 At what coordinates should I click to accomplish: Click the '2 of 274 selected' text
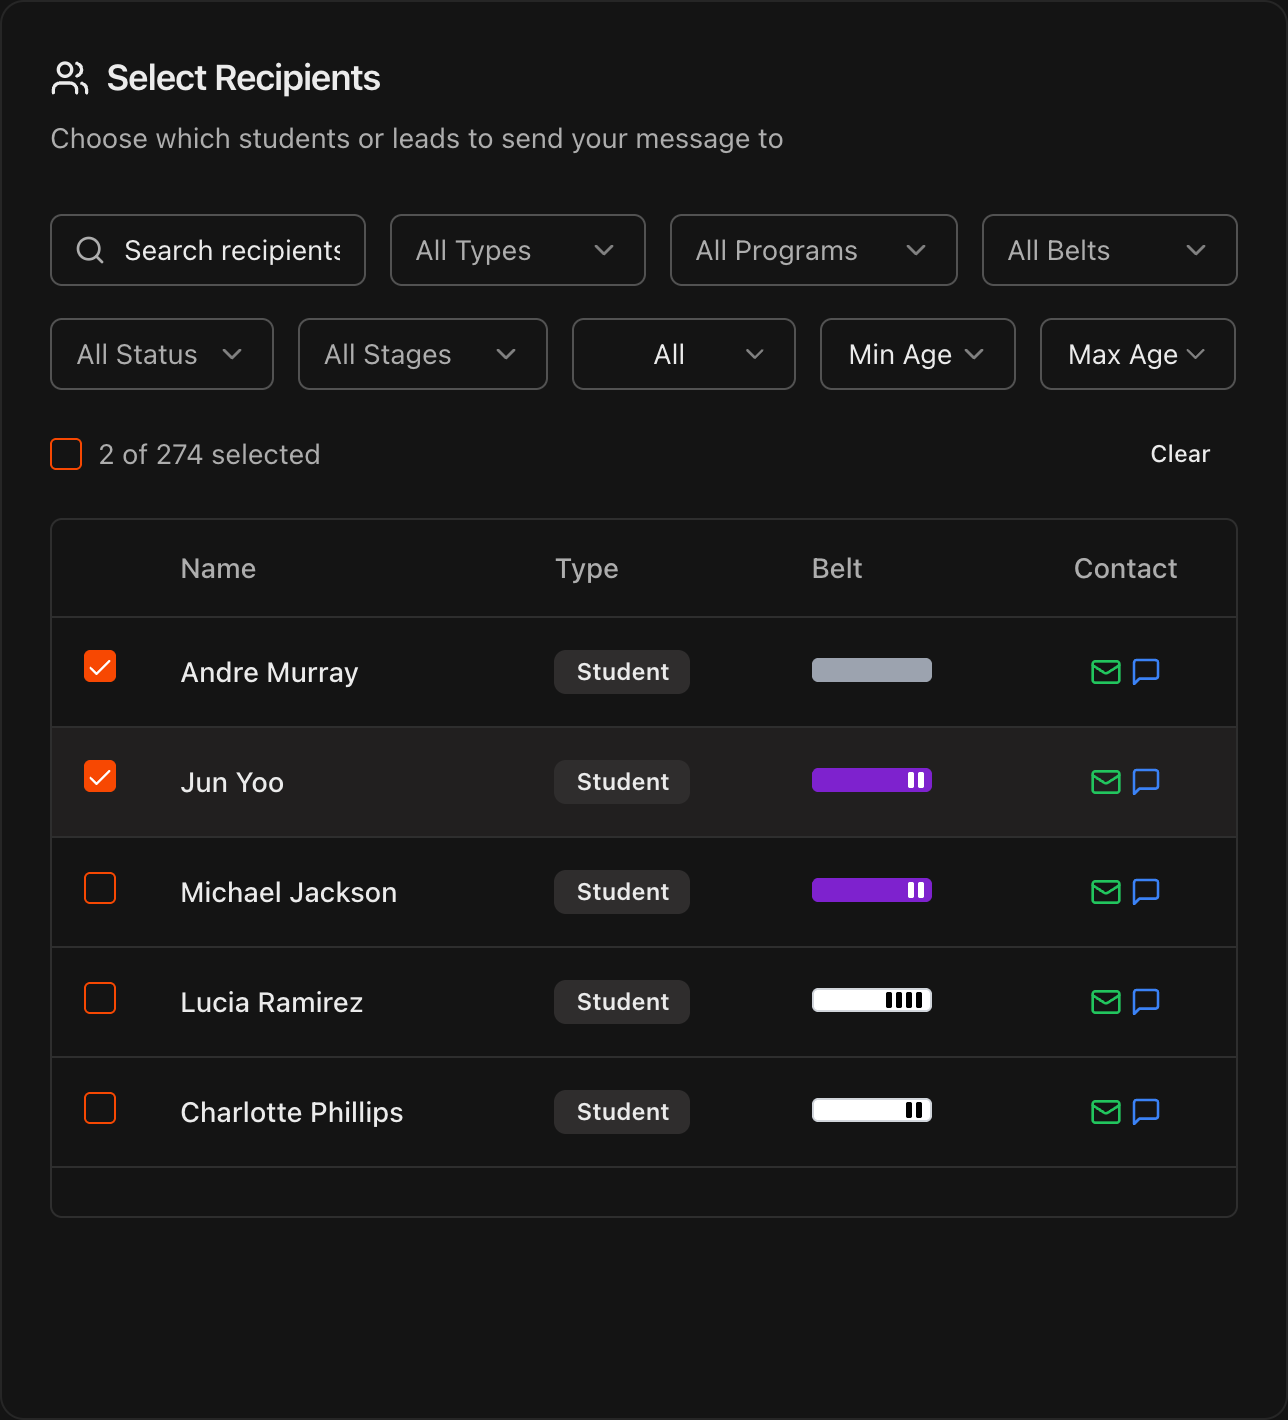tap(209, 454)
